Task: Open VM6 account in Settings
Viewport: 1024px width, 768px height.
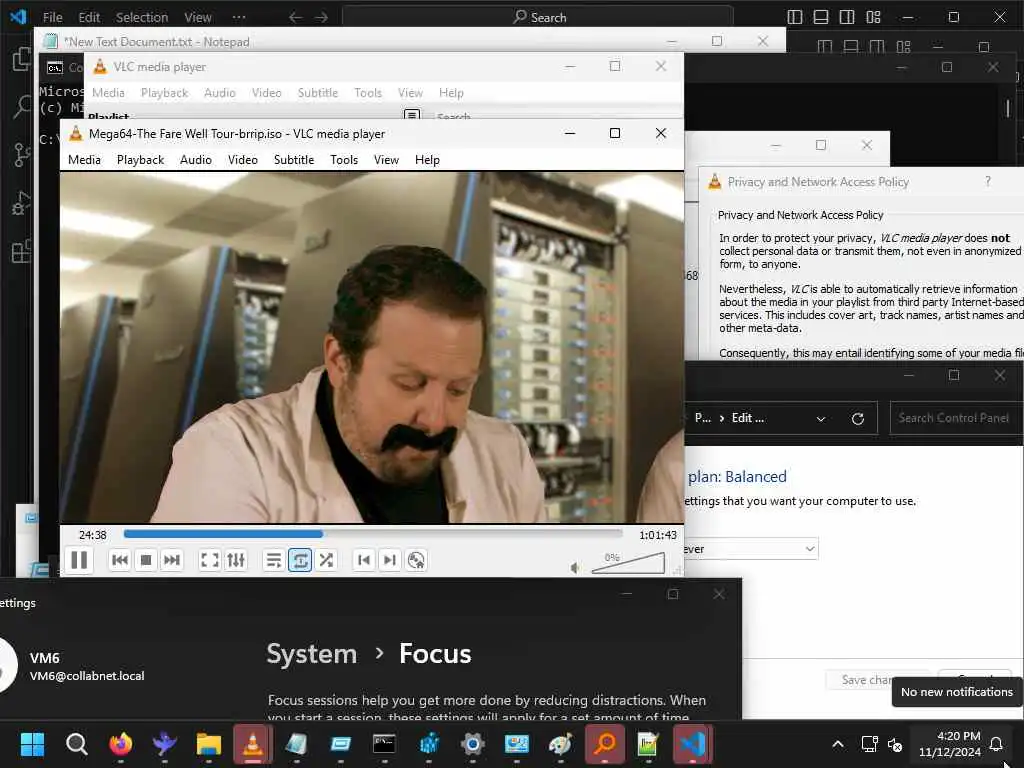Action: click(x=73, y=665)
